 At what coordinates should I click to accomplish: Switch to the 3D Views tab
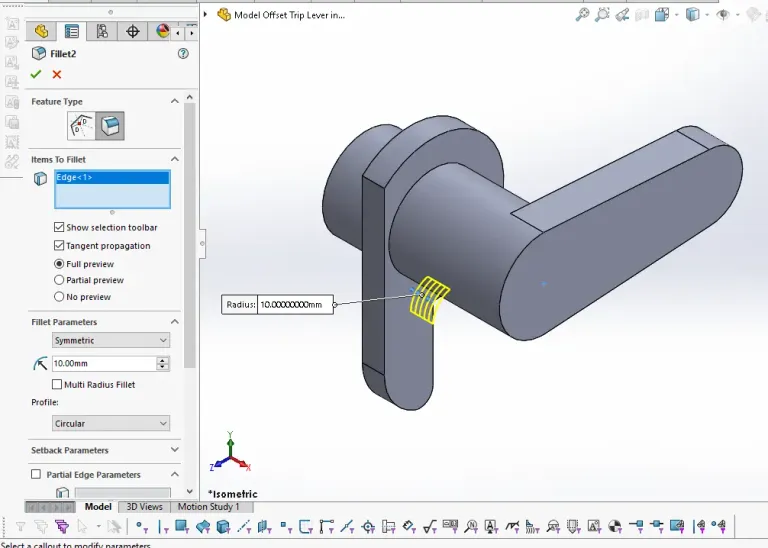(144, 507)
